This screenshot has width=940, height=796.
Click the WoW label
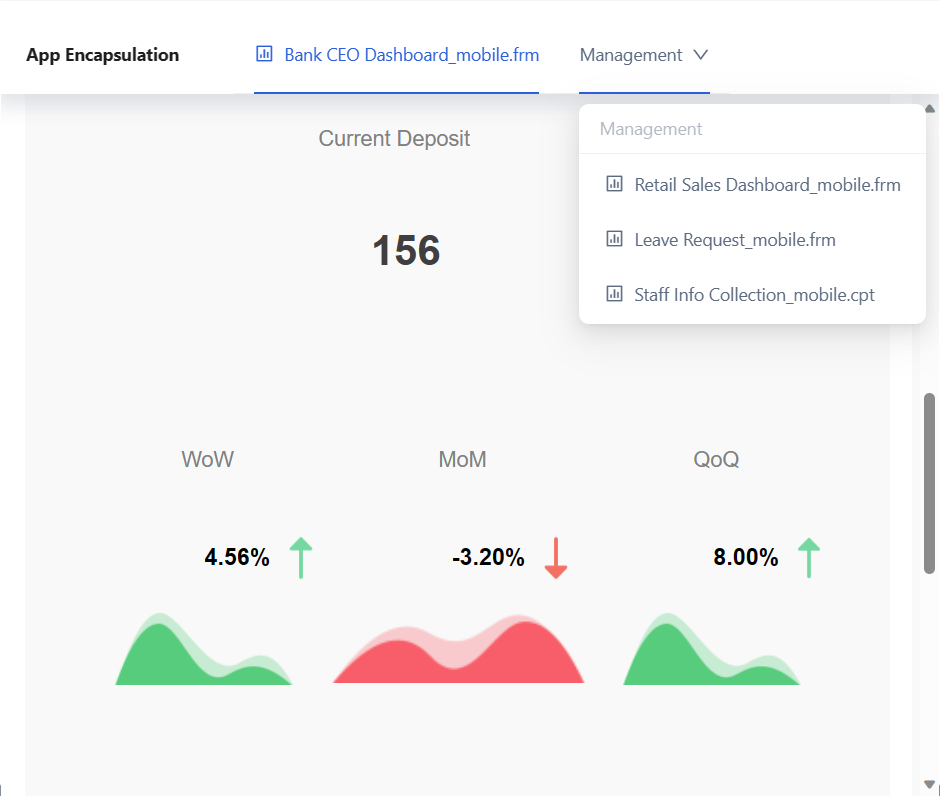click(x=207, y=460)
